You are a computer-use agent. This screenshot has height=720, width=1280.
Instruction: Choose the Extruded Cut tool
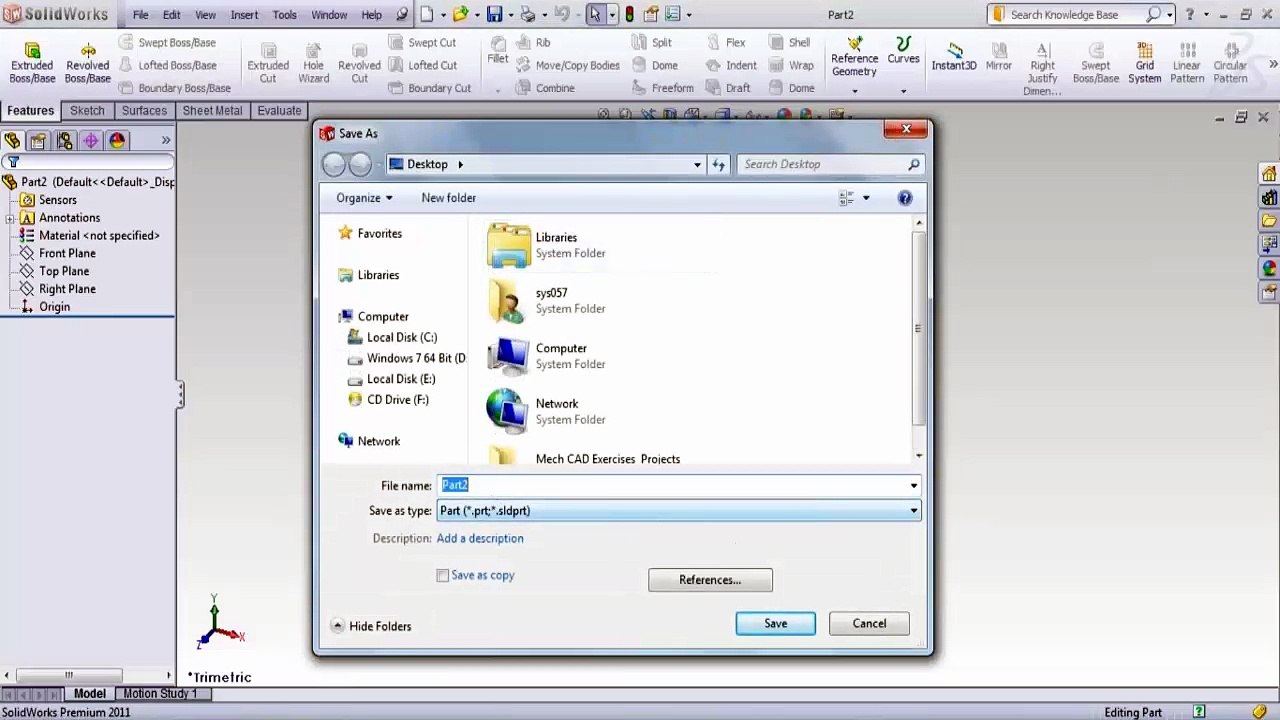pyautogui.click(x=268, y=63)
